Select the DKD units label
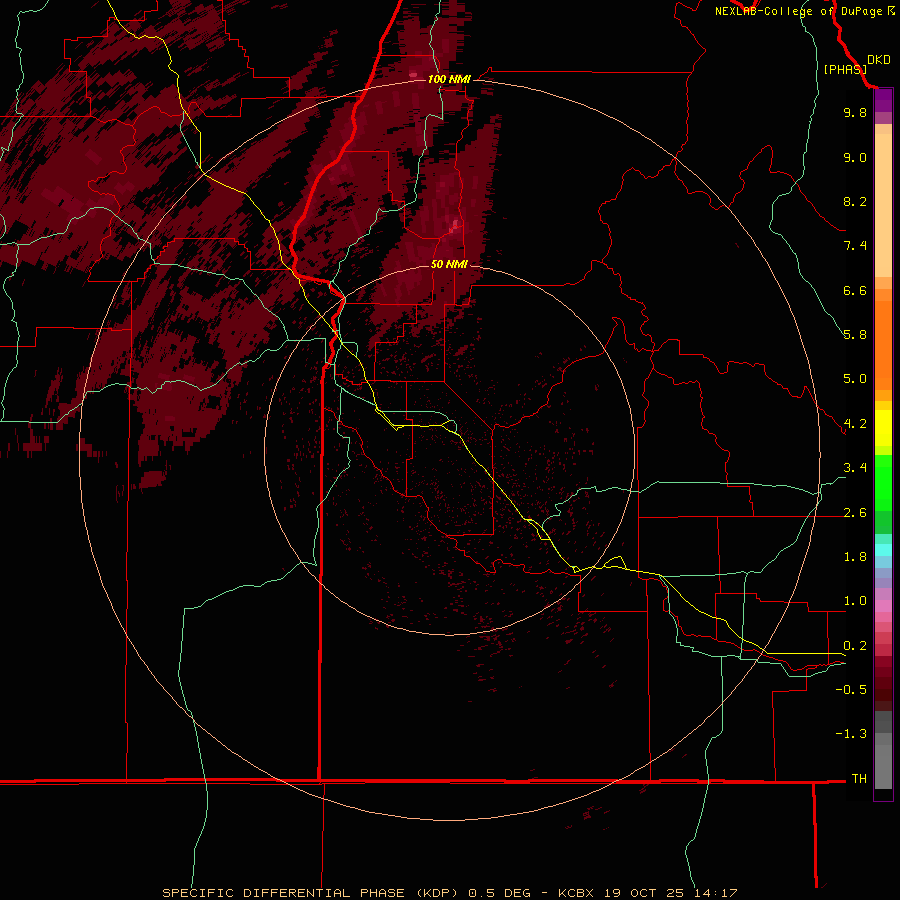 click(x=879, y=60)
